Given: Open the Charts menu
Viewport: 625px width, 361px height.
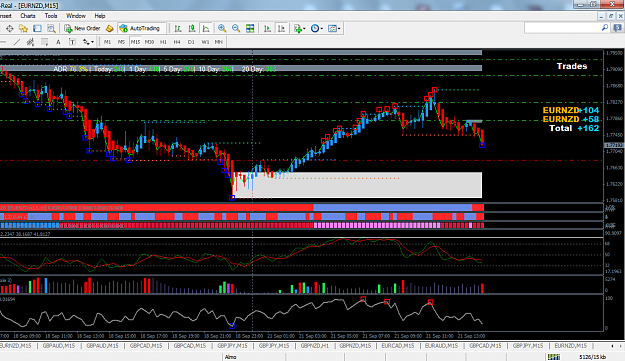Looking at the screenshot, I should pyautogui.click(x=28, y=16).
